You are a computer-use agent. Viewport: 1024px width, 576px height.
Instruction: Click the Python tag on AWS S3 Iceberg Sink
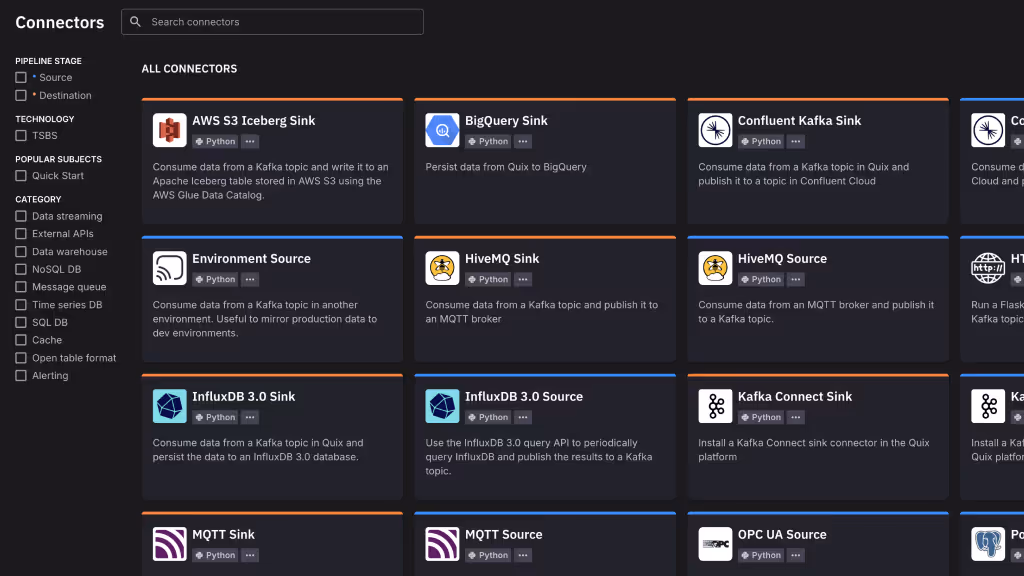[215, 141]
